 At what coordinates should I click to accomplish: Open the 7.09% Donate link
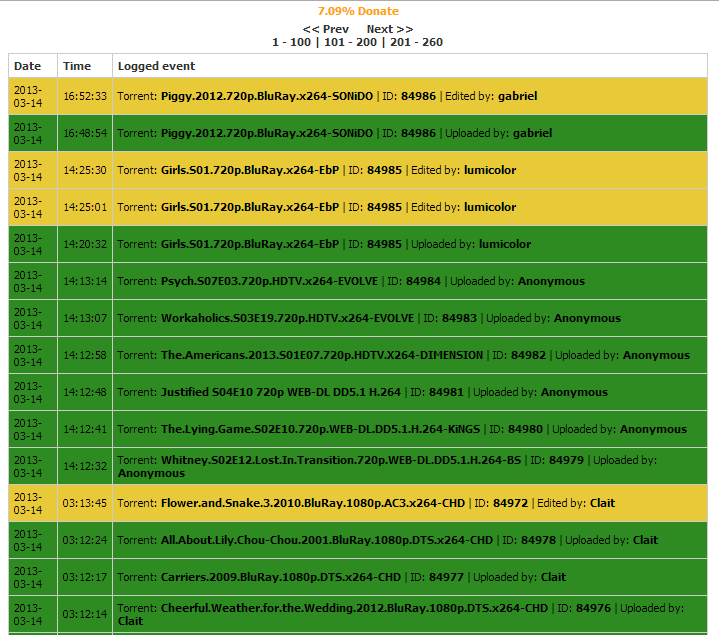[x=358, y=11]
